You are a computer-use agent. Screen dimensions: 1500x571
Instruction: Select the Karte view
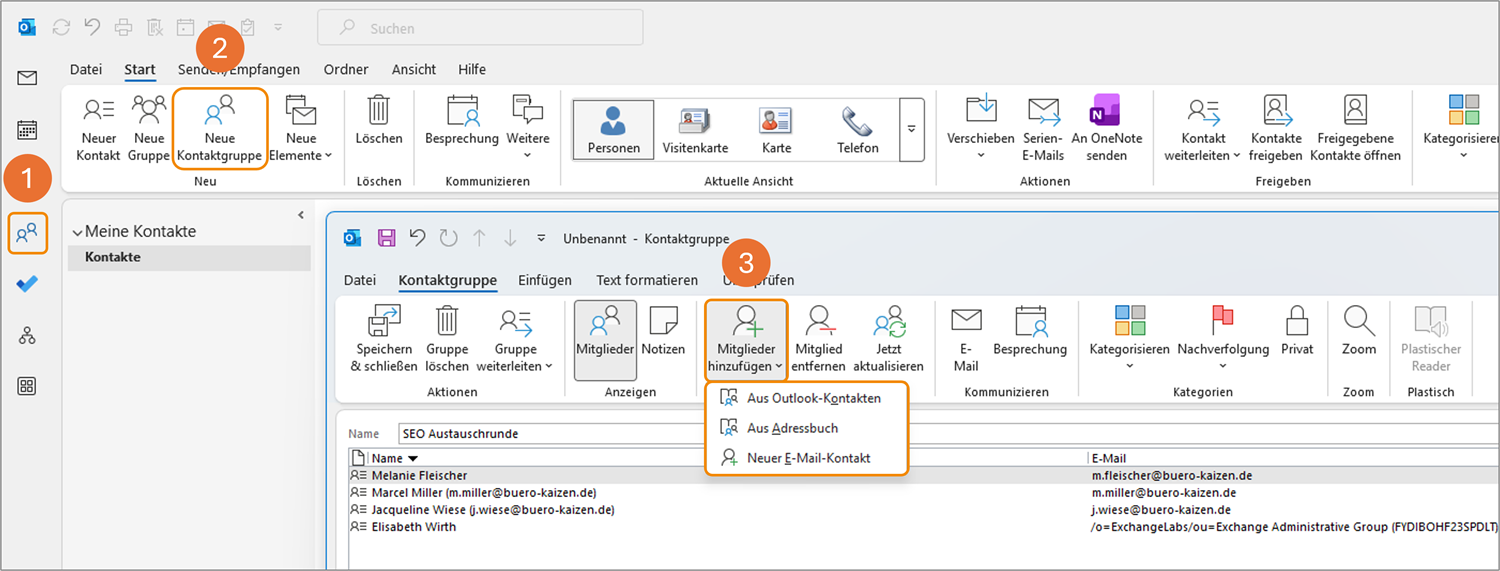coord(776,130)
